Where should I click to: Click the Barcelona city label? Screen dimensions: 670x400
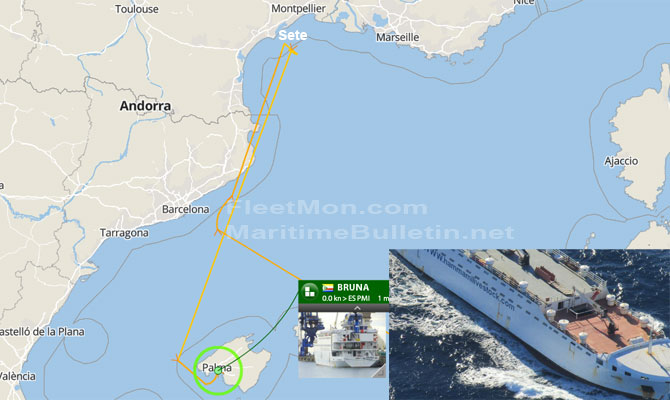[185, 209]
